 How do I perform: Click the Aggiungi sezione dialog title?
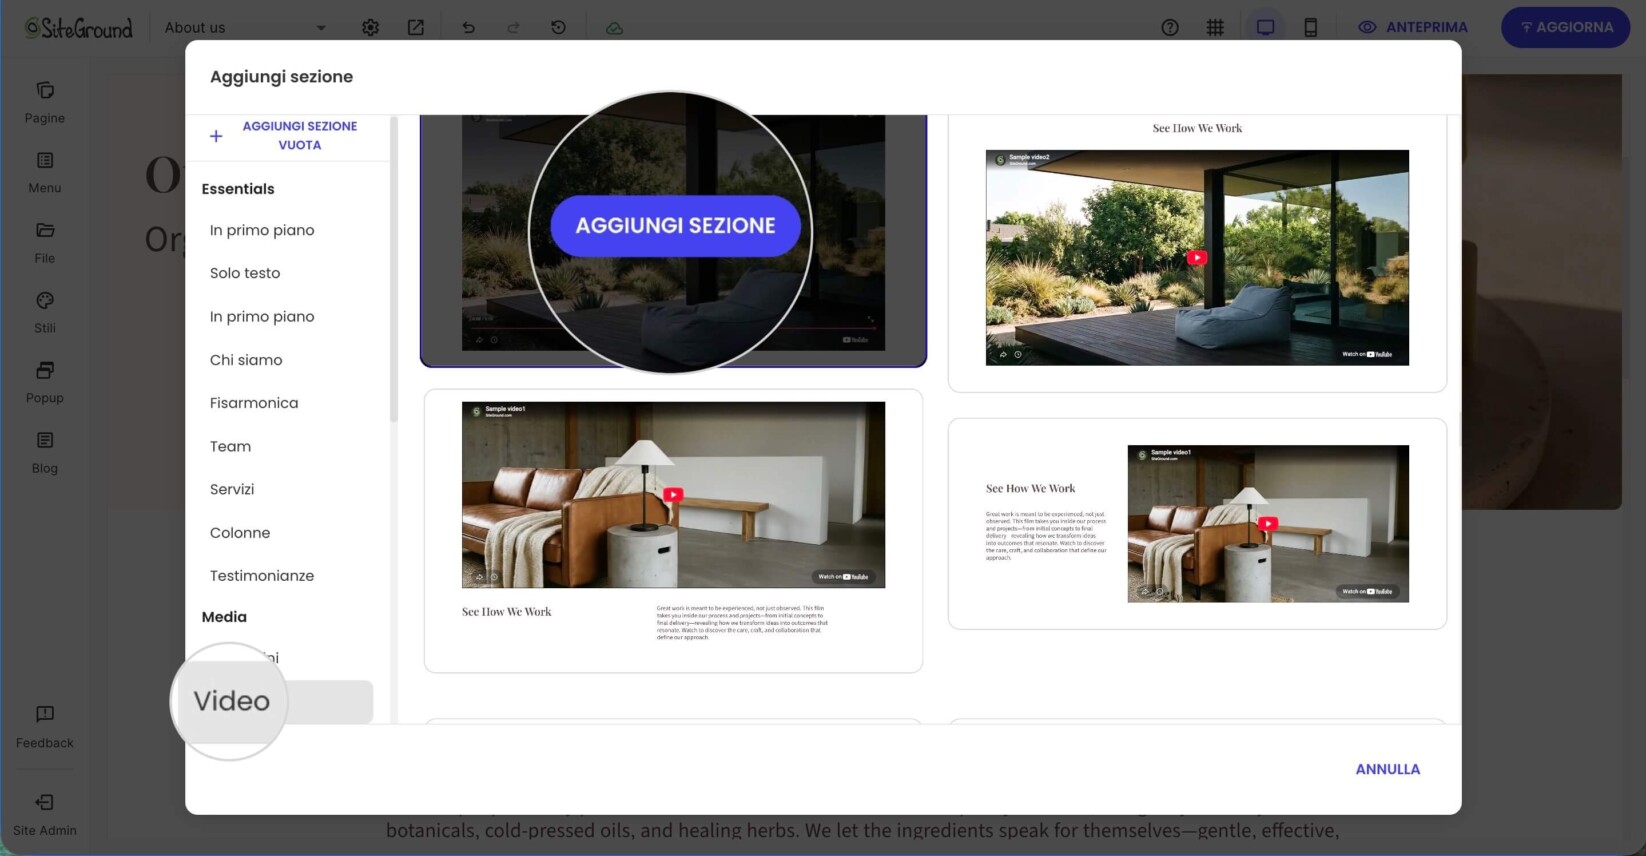click(281, 77)
